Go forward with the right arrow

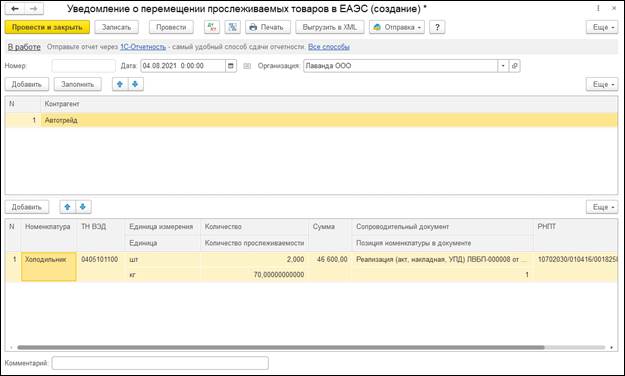pyautogui.click(x=34, y=8)
